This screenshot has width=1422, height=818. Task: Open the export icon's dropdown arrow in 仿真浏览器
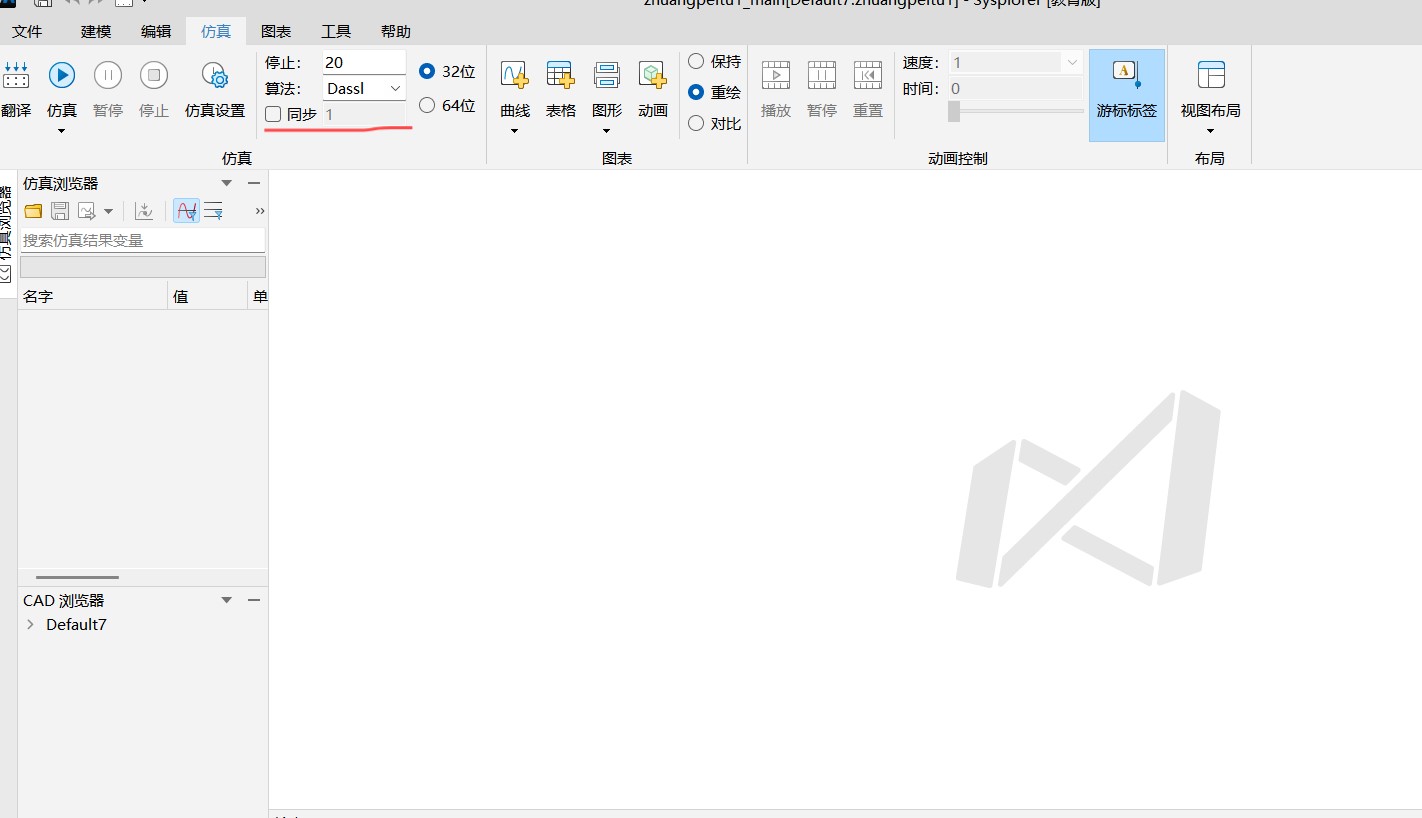pos(108,211)
